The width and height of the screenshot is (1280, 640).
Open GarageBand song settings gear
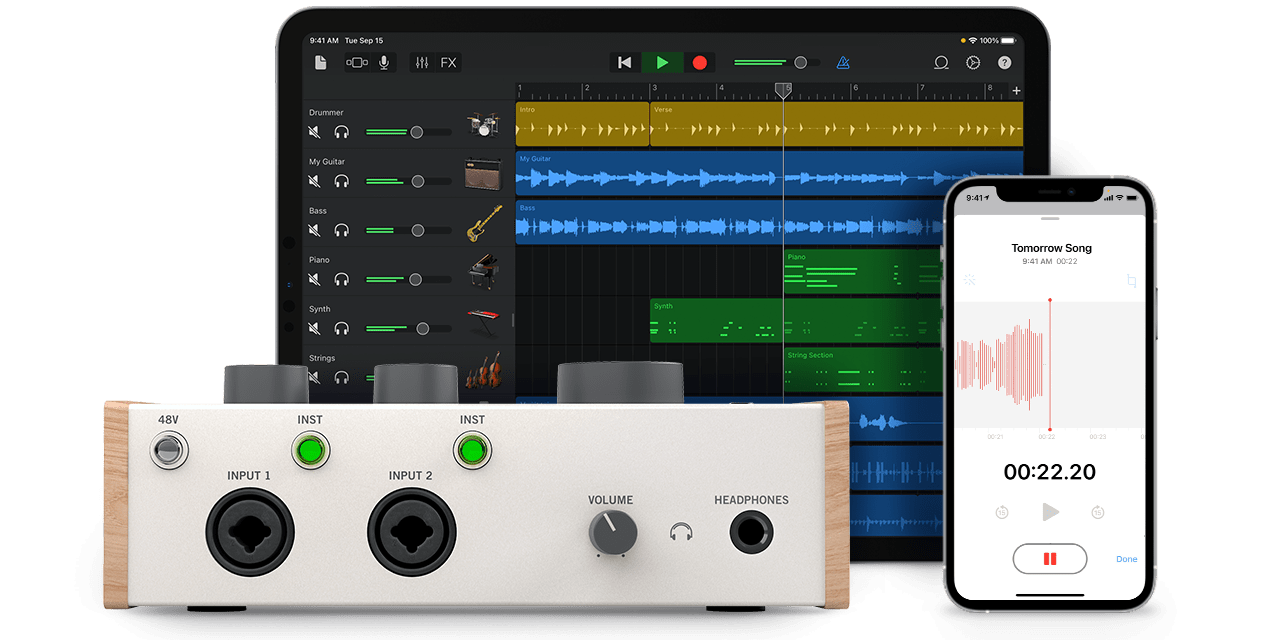[x=973, y=62]
